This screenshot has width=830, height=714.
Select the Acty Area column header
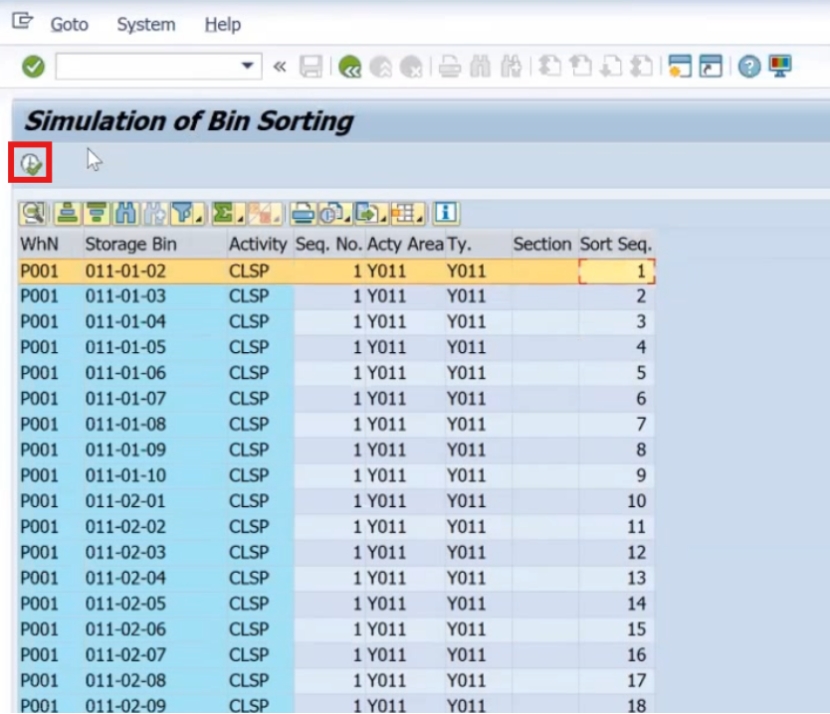(405, 245)
